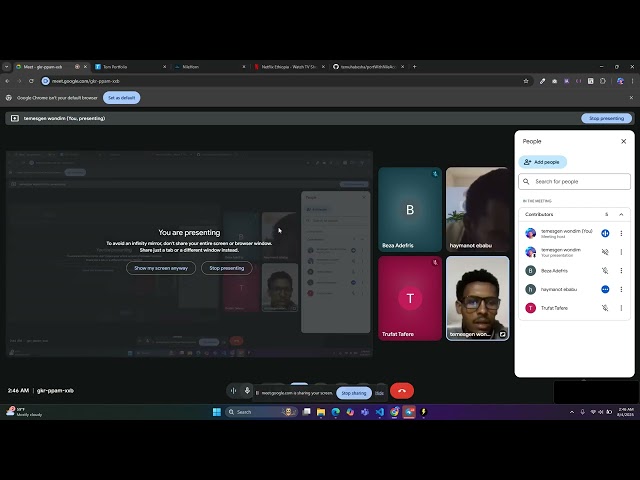
Task: Click the address bar URL
Action: pos(86,81)
